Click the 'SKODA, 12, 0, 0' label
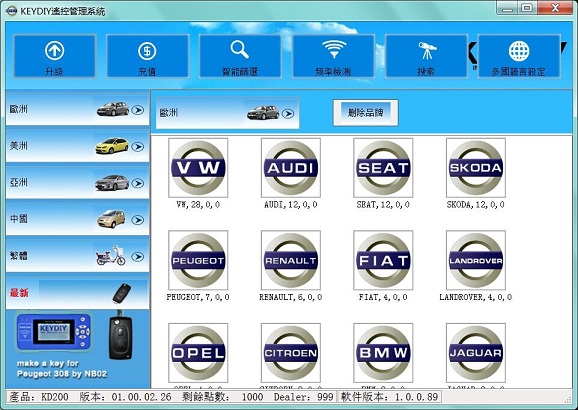Screen dimensions: 578x410 [x=476, y=205]
